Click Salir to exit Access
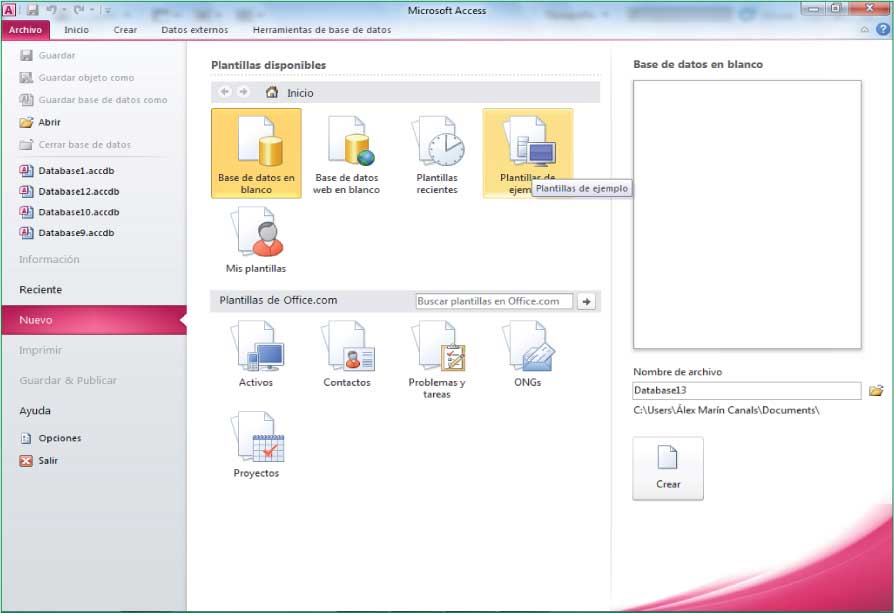 coord(38,460)
